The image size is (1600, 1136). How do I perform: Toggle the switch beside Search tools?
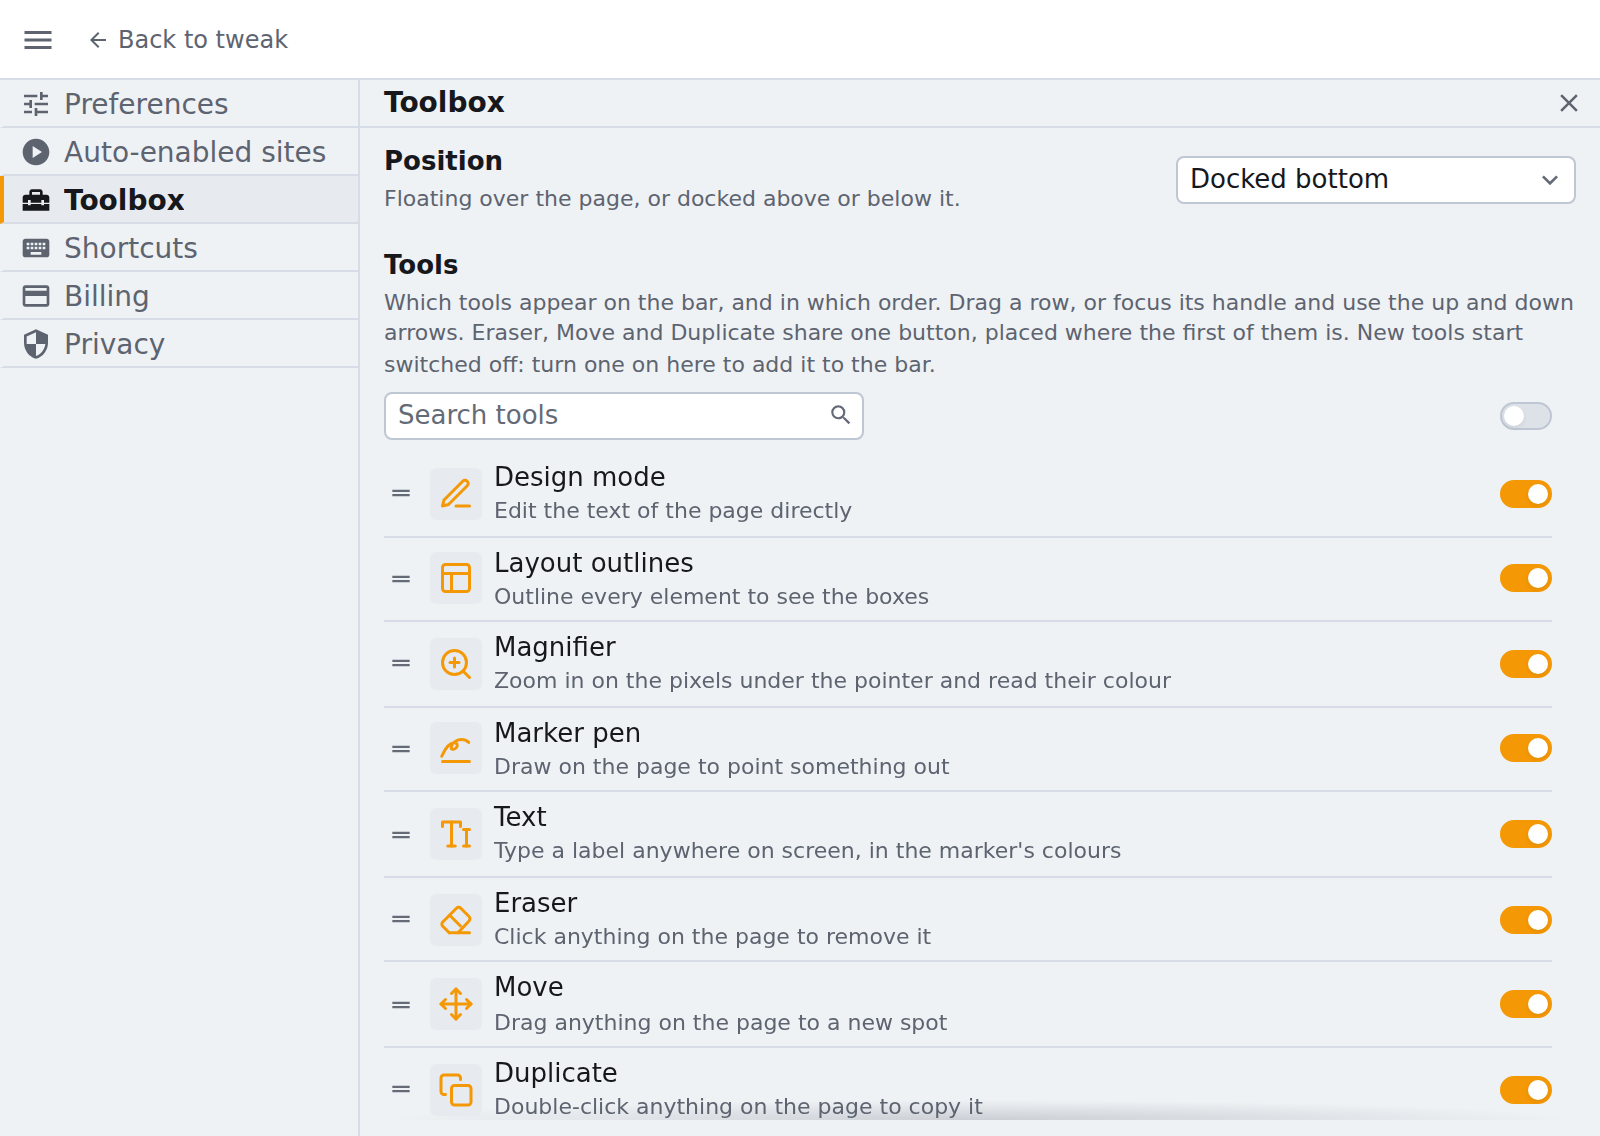(1525, 416)
